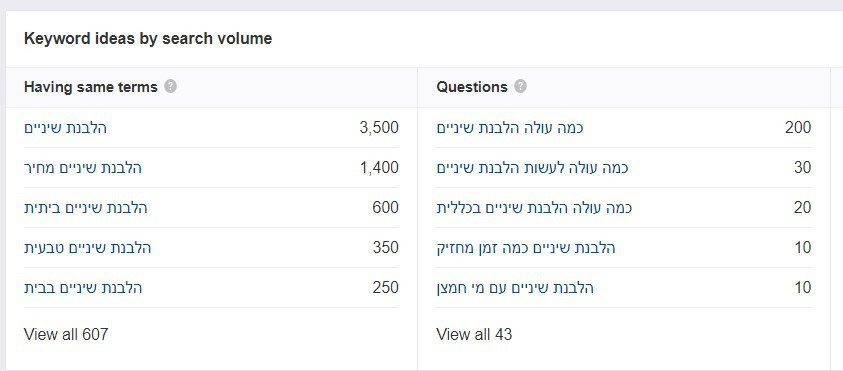The image size is (843, 371).
Task: Open keyword הלבנת שיניים ביתית
Action: [x=85, y=208]
